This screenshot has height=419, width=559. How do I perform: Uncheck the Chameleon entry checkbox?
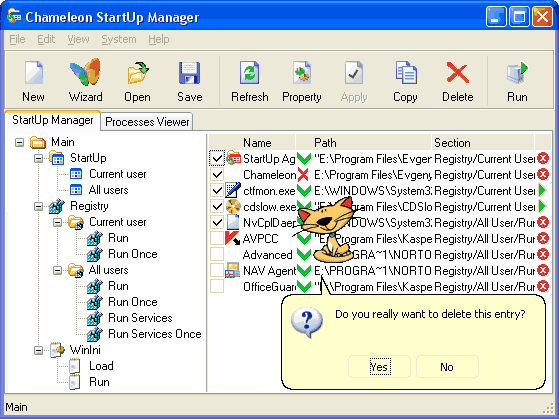217,174
